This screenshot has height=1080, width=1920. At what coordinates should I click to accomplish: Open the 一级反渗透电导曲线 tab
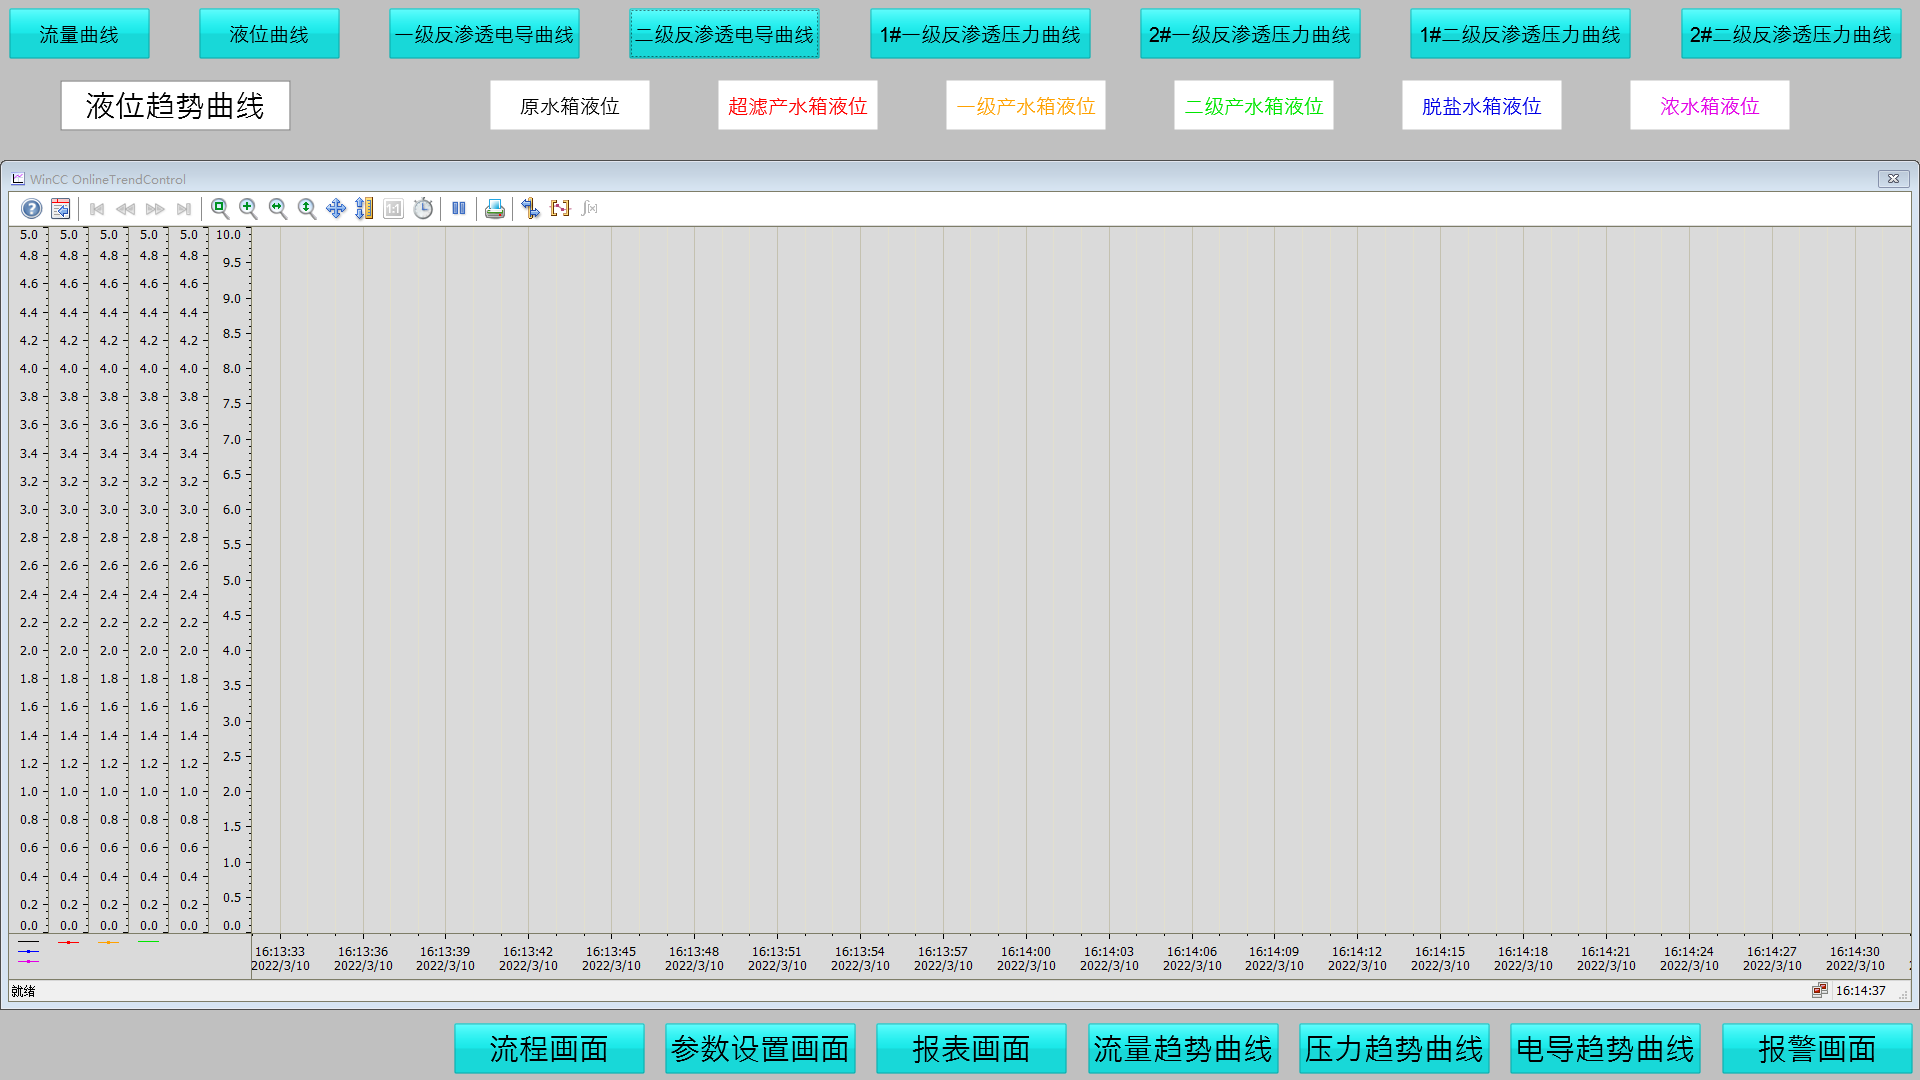484,34
